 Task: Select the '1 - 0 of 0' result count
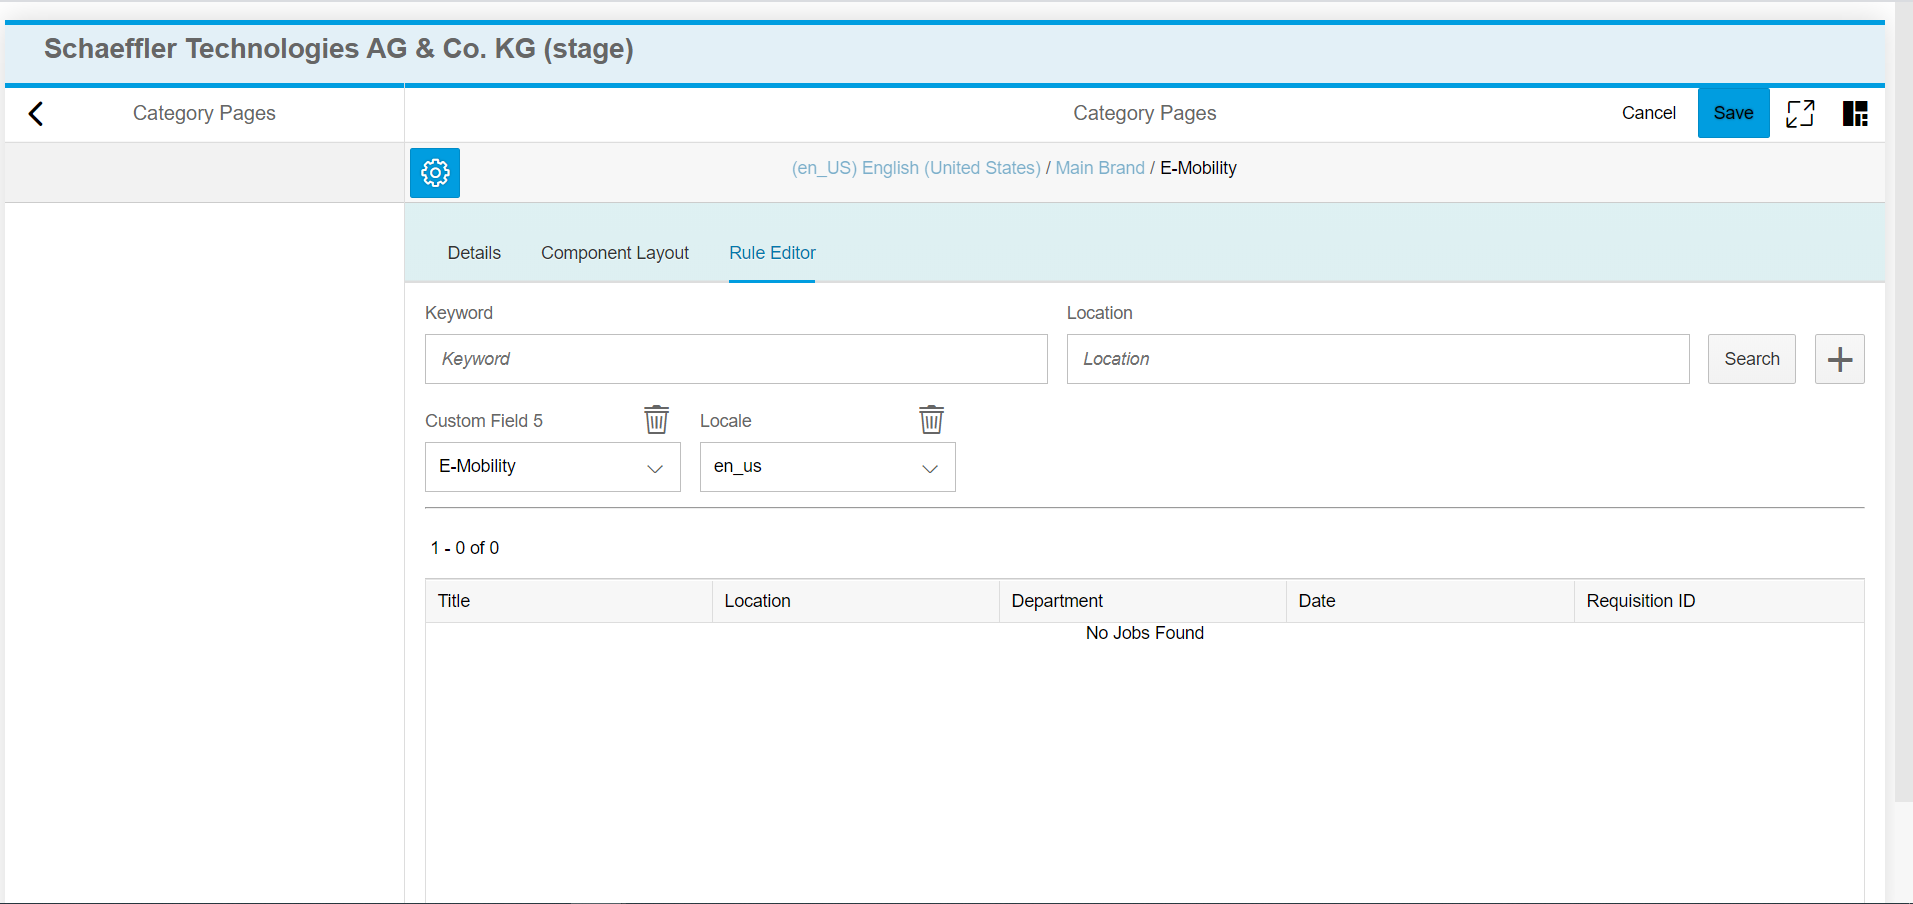click(x=465, y=548)
